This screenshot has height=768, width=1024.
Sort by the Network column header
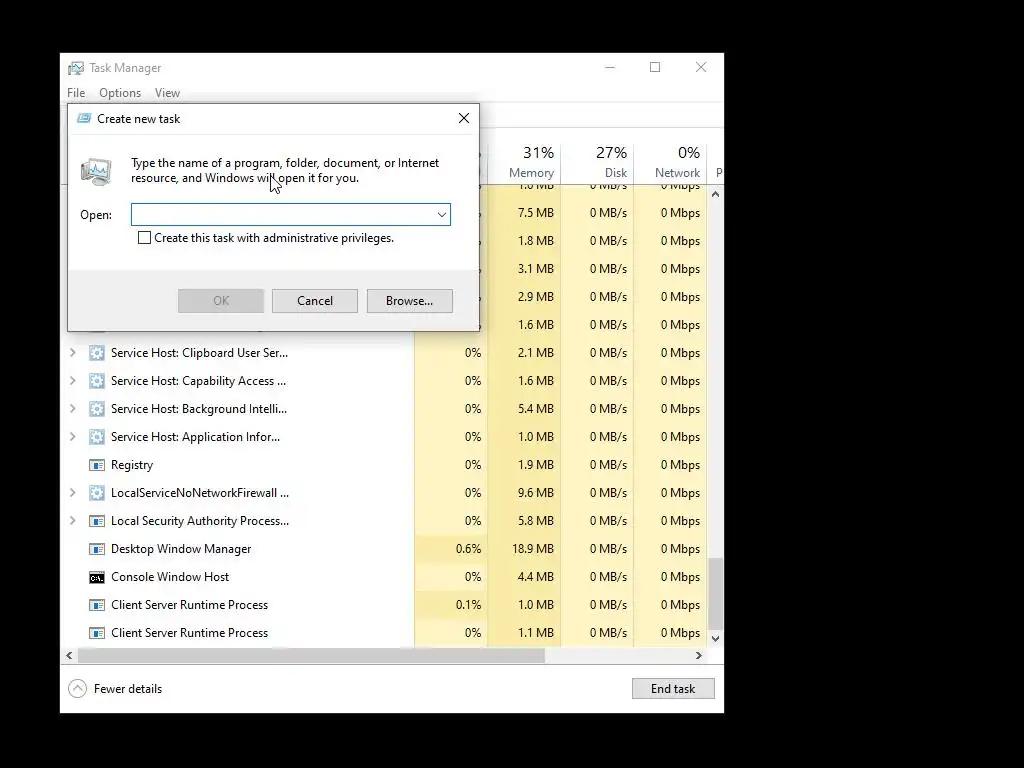pyautogui.click(x=671, y=162)
